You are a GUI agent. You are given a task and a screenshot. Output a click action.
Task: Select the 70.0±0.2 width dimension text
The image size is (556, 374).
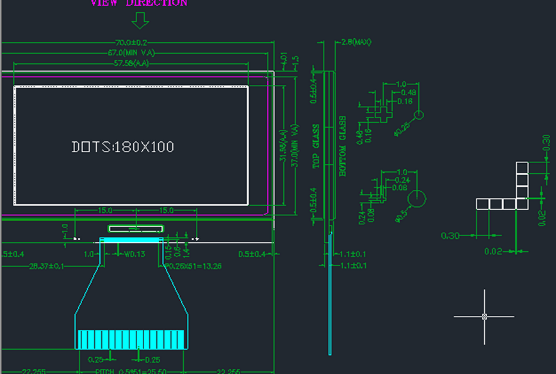[x=131, y=43]
